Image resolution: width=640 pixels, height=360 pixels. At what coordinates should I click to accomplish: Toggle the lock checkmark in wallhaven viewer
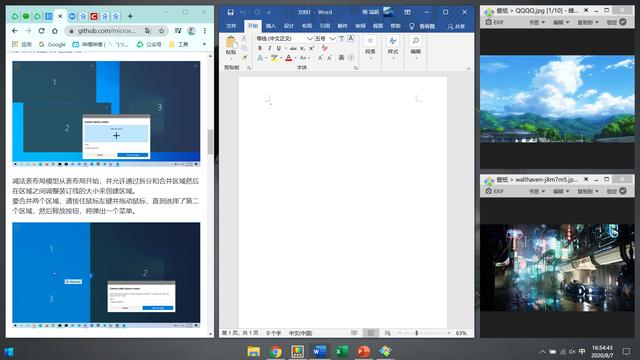[x=623, y=191]
